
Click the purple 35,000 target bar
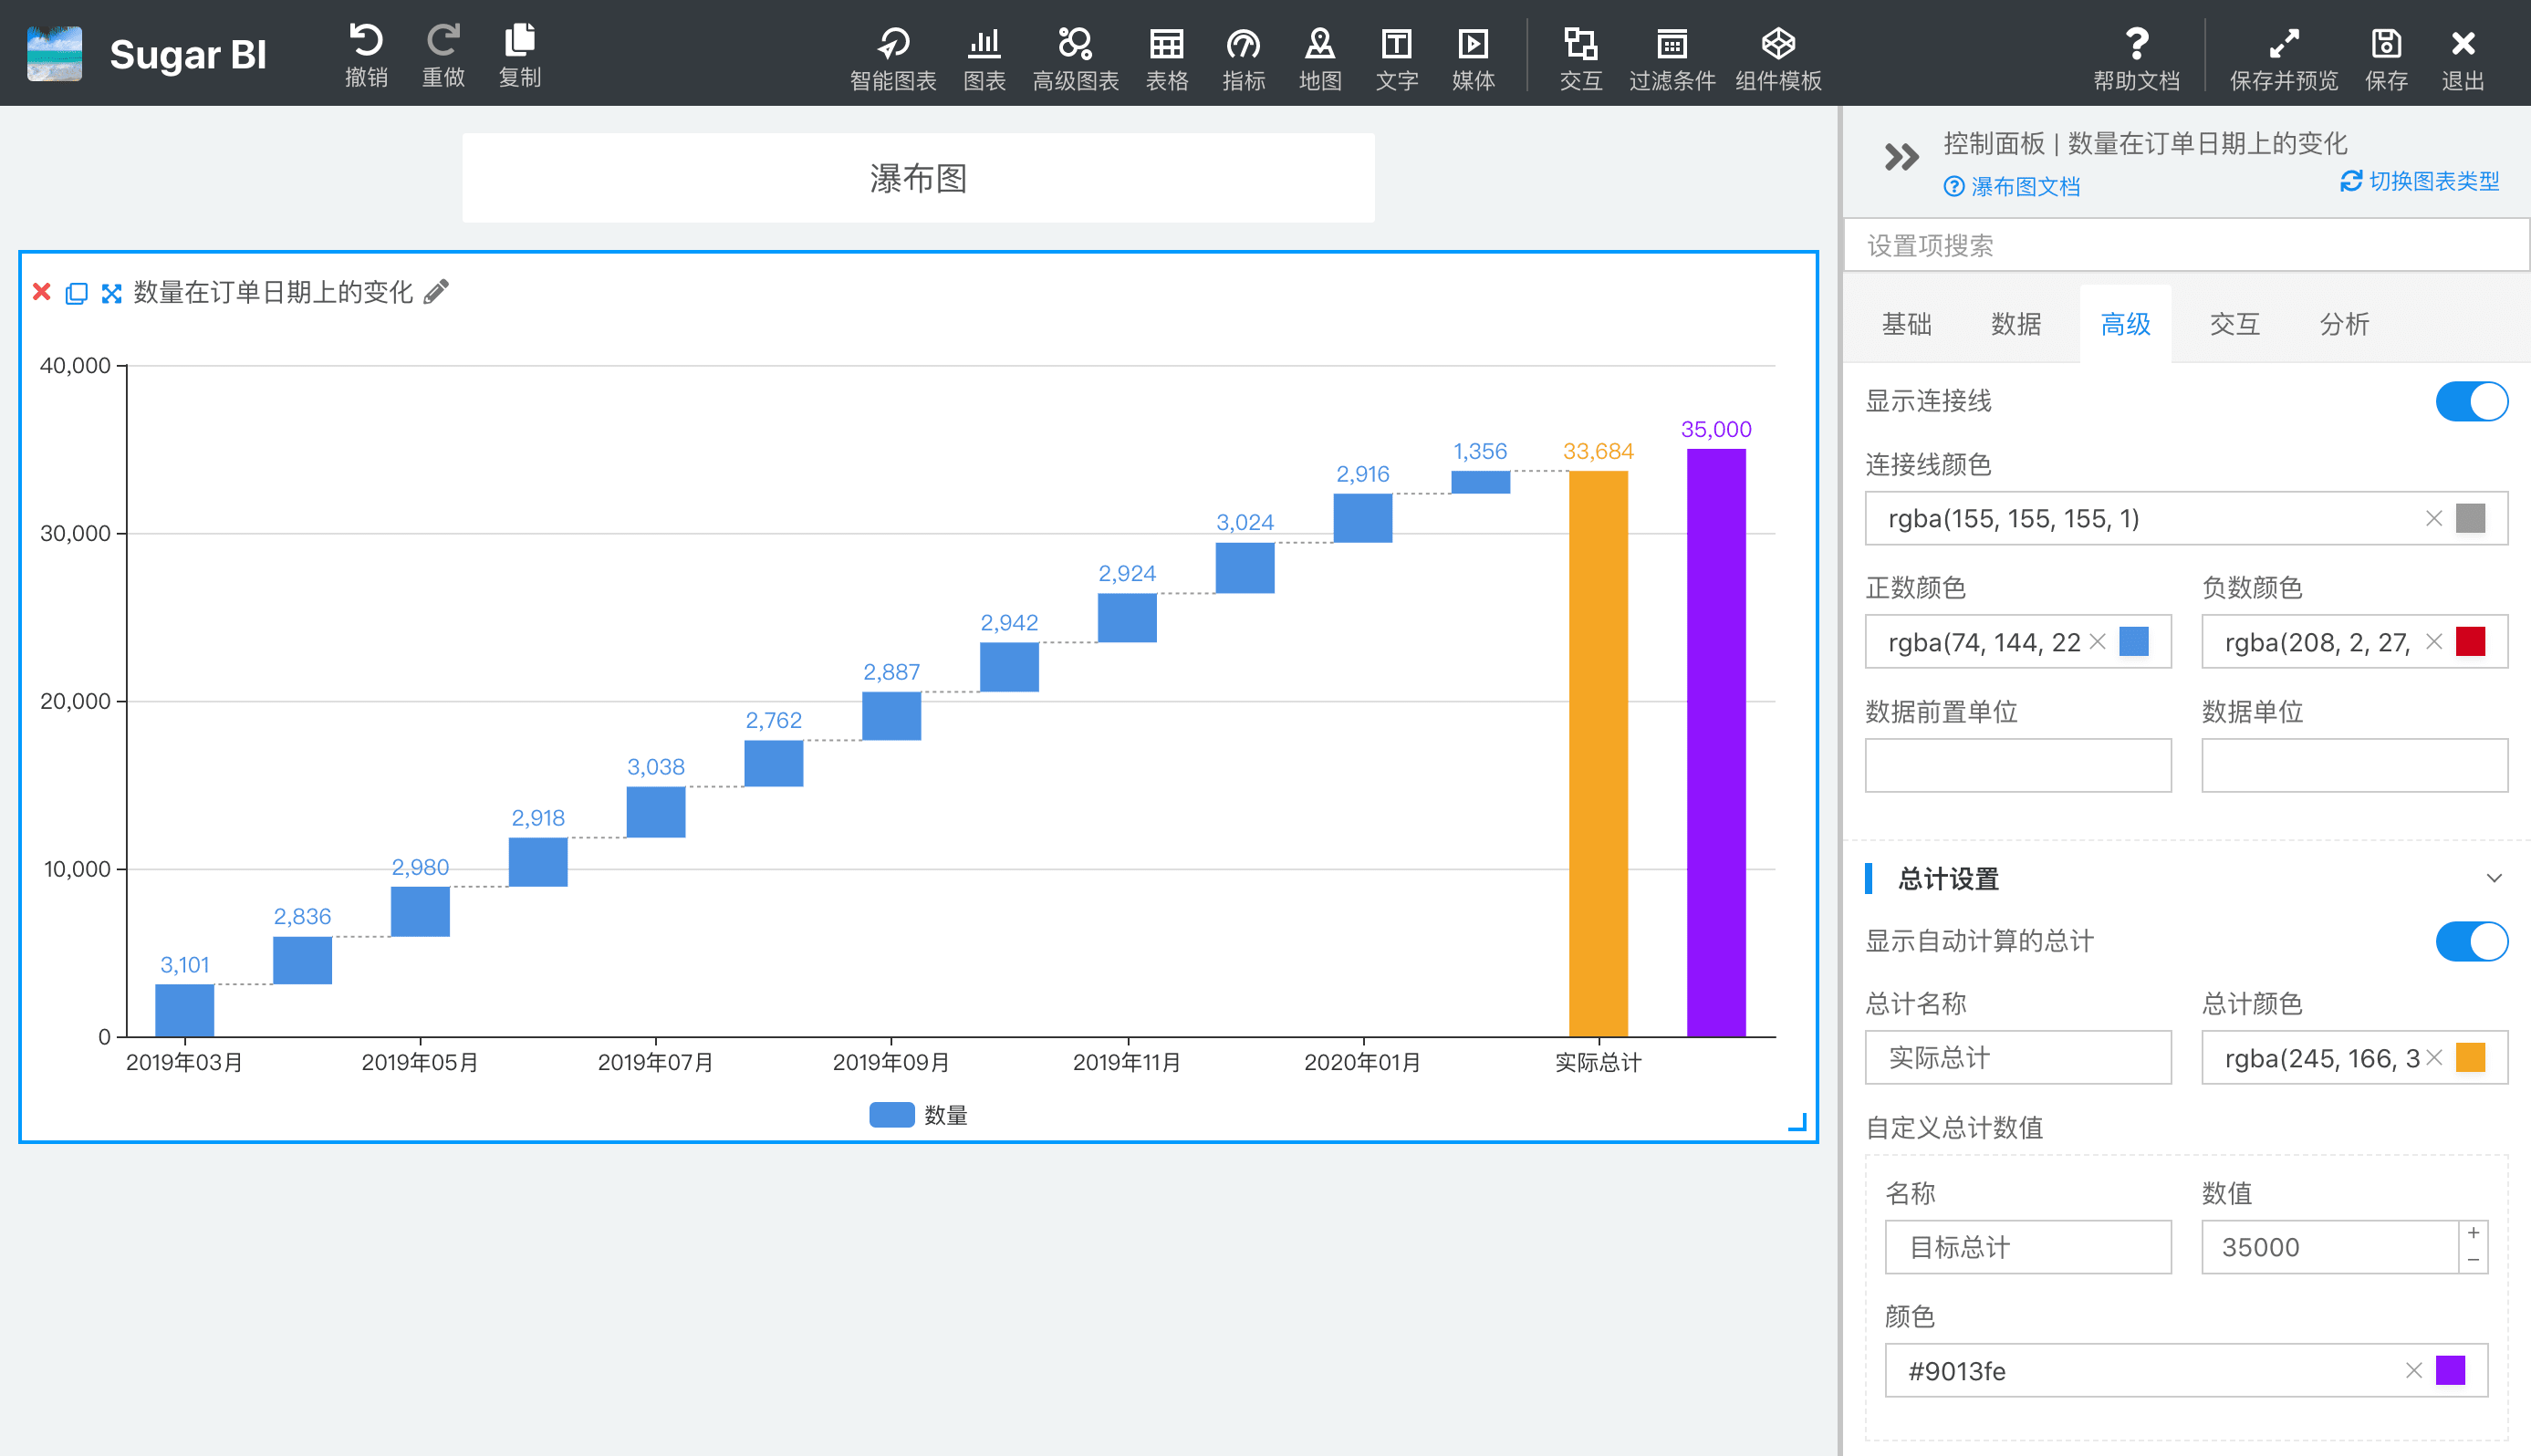(1716, 743)
